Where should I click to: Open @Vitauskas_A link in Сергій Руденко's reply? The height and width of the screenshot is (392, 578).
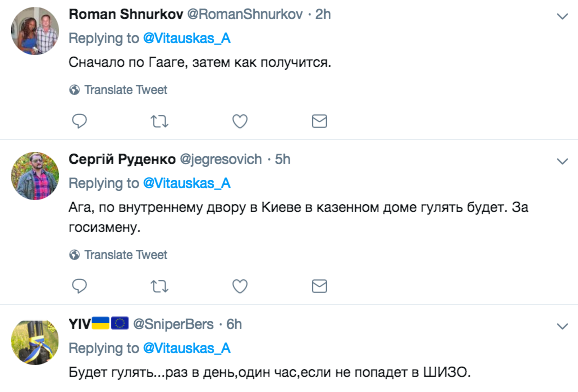tap(187, 183)
